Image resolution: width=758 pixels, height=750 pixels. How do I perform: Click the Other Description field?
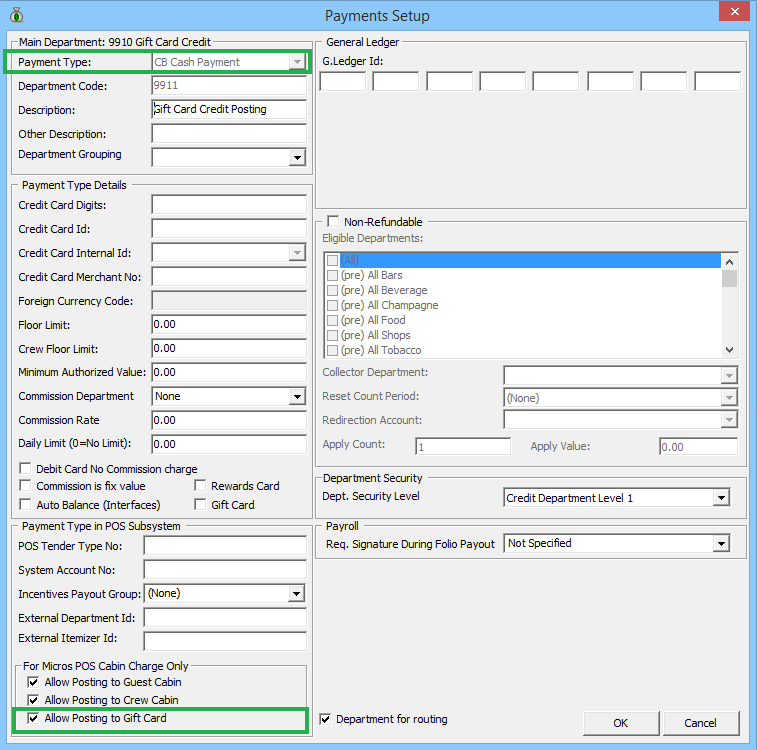[x=229, y=133]
